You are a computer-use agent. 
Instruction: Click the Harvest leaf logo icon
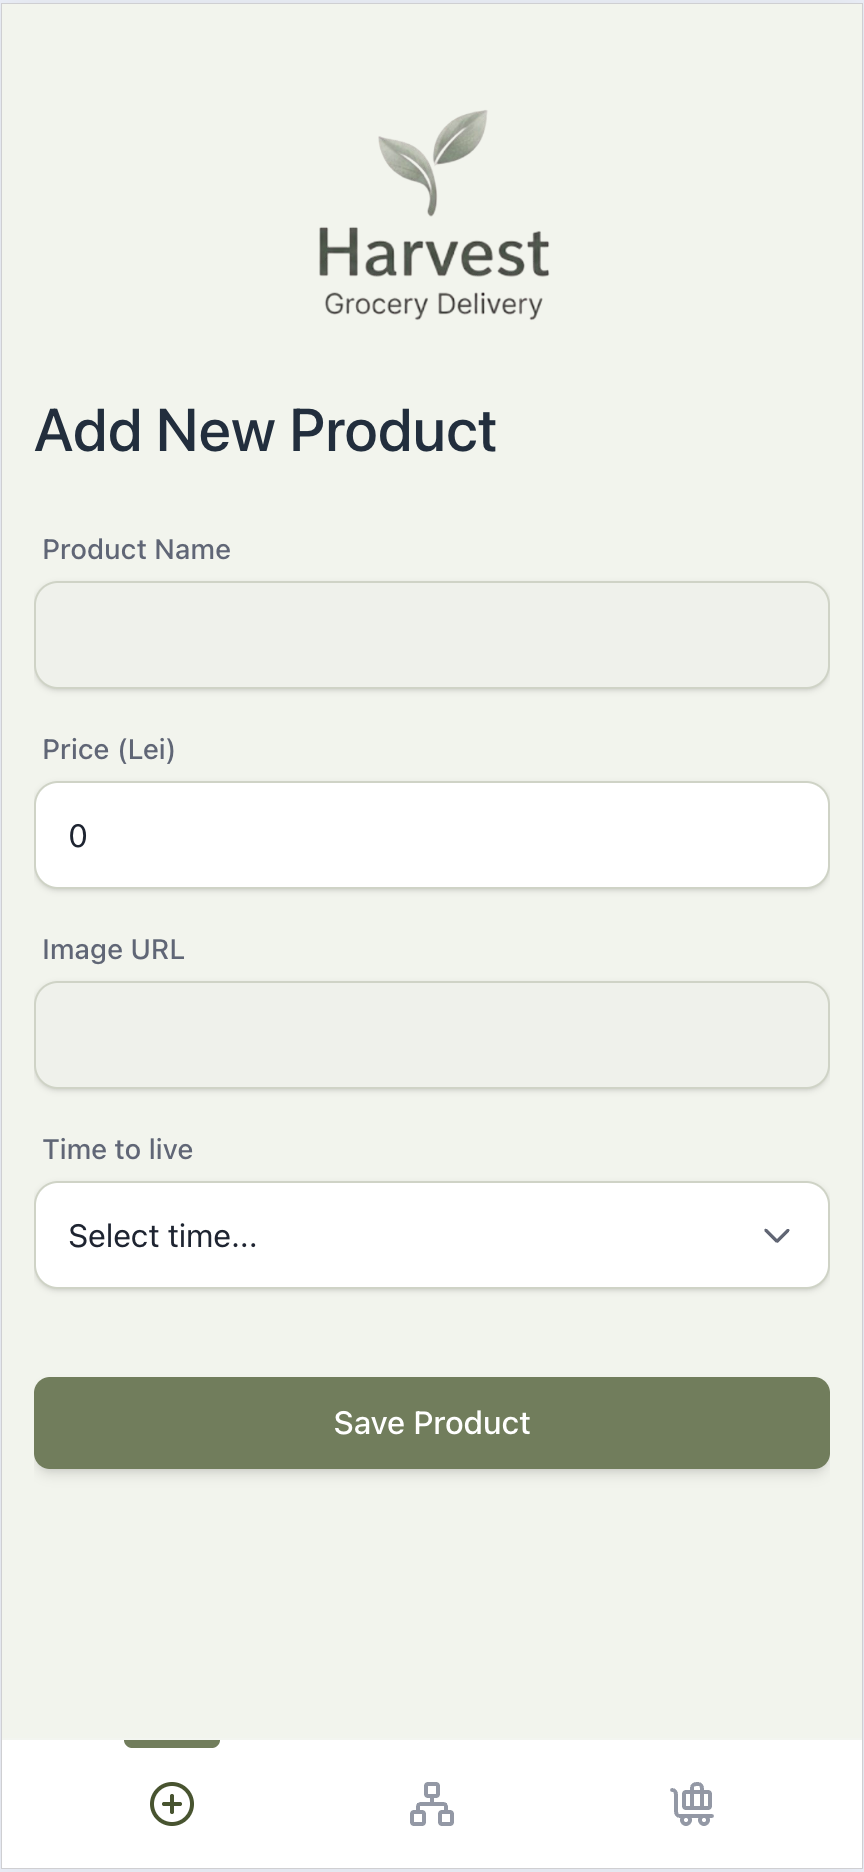click(x=433, y=160)
